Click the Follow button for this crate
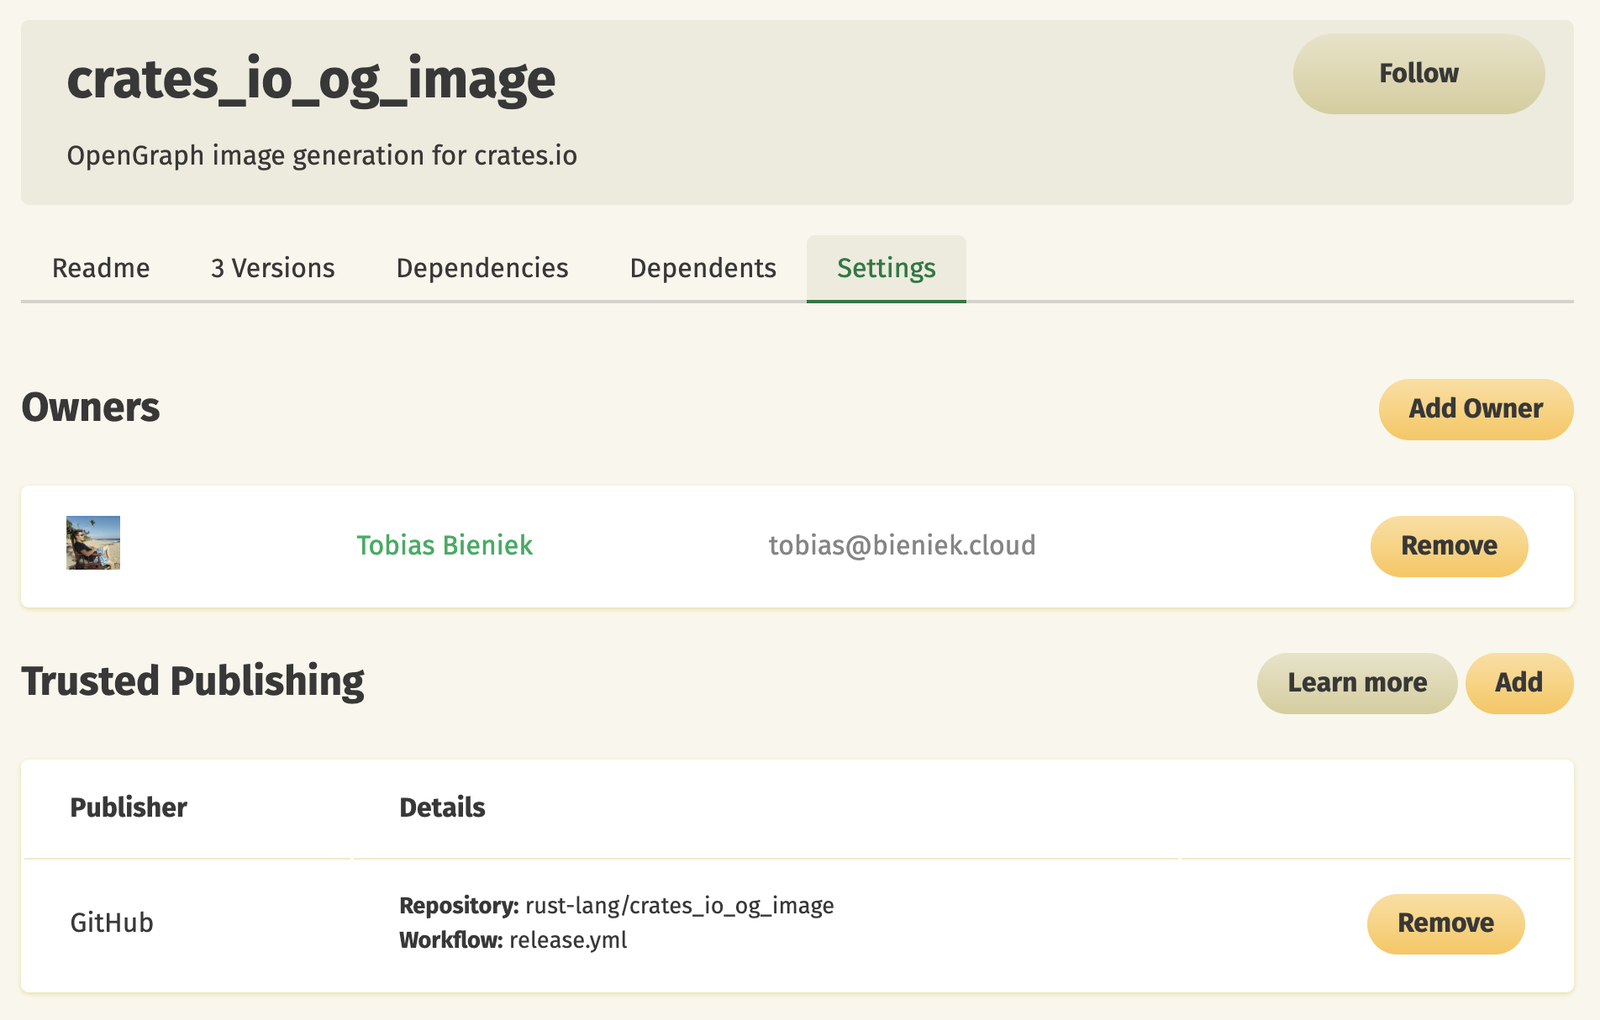The height and width of the screenshot is (1020, 1600). click(1418, 74)
